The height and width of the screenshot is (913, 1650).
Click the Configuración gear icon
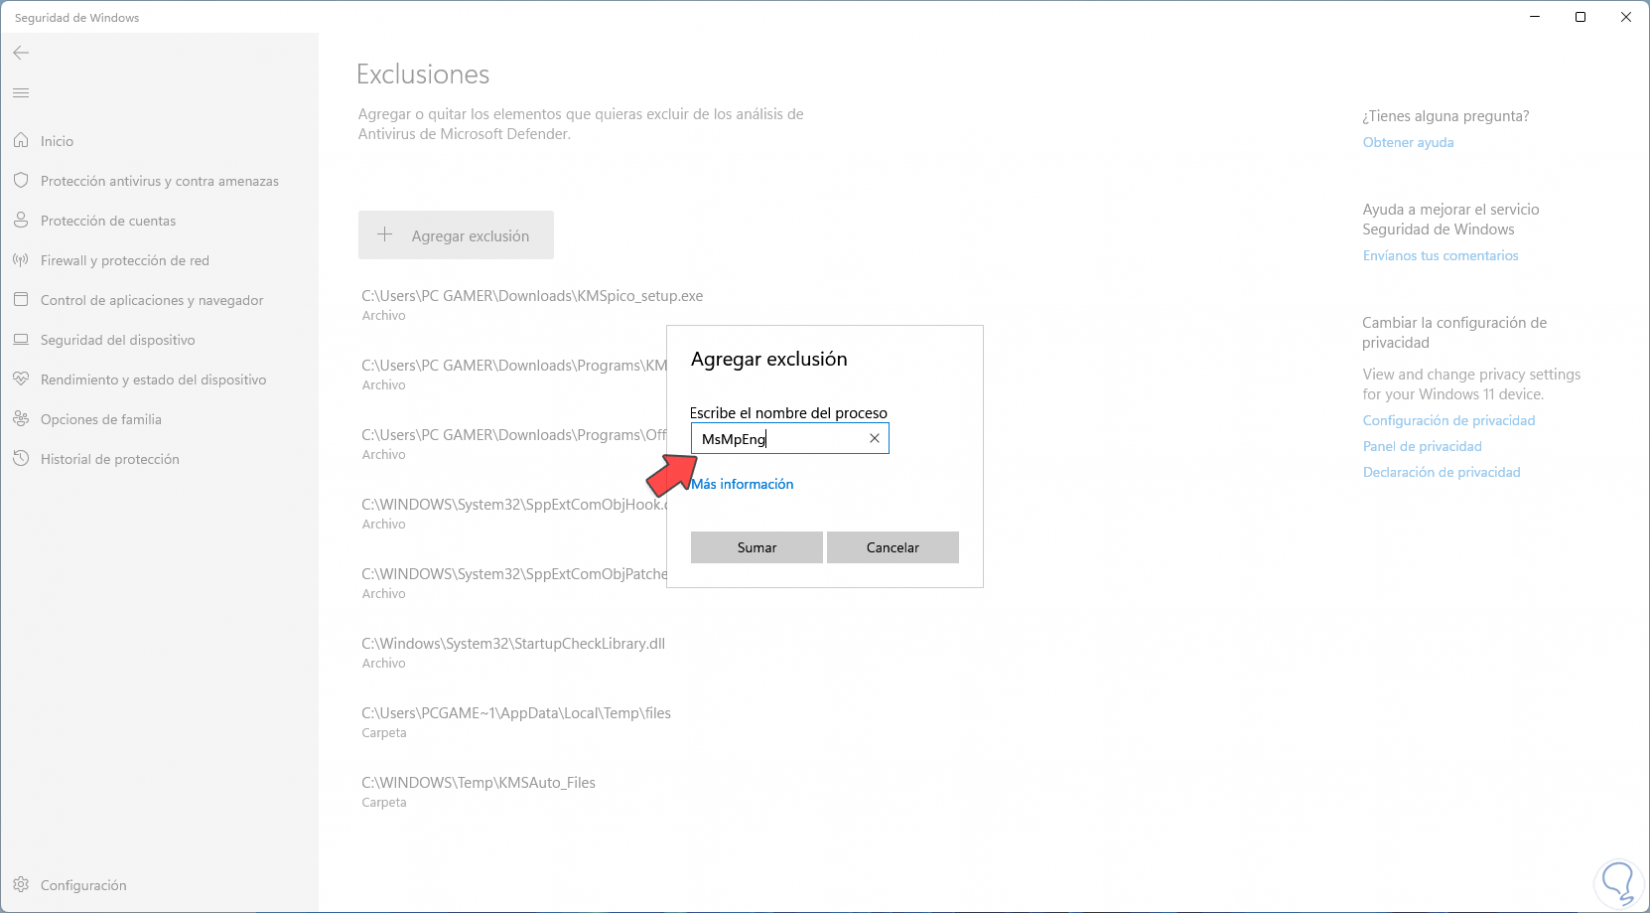[x=21, y=885]
